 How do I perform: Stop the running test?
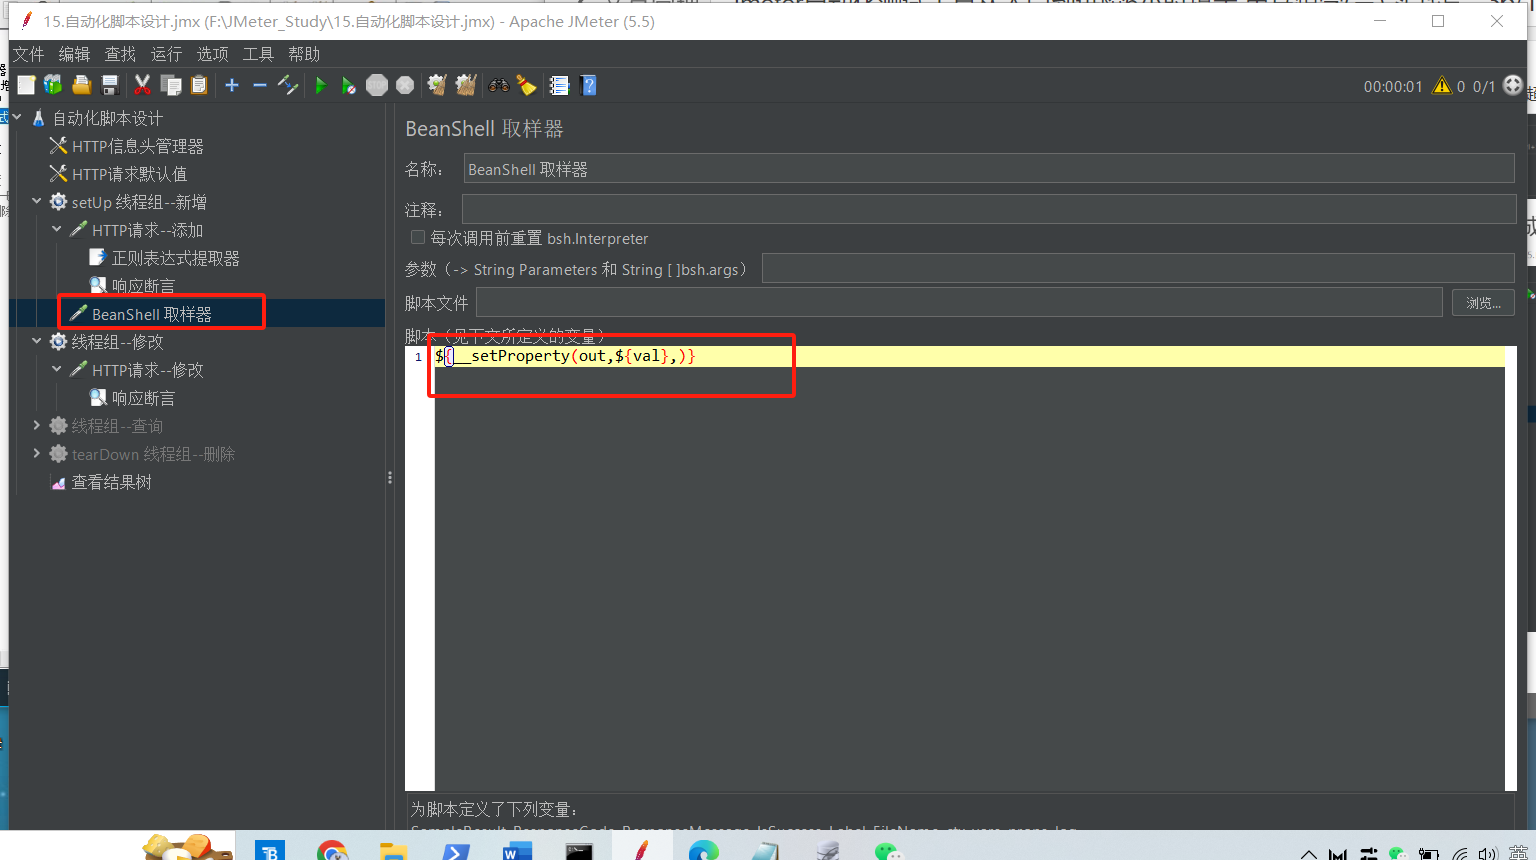pos(377,86)
